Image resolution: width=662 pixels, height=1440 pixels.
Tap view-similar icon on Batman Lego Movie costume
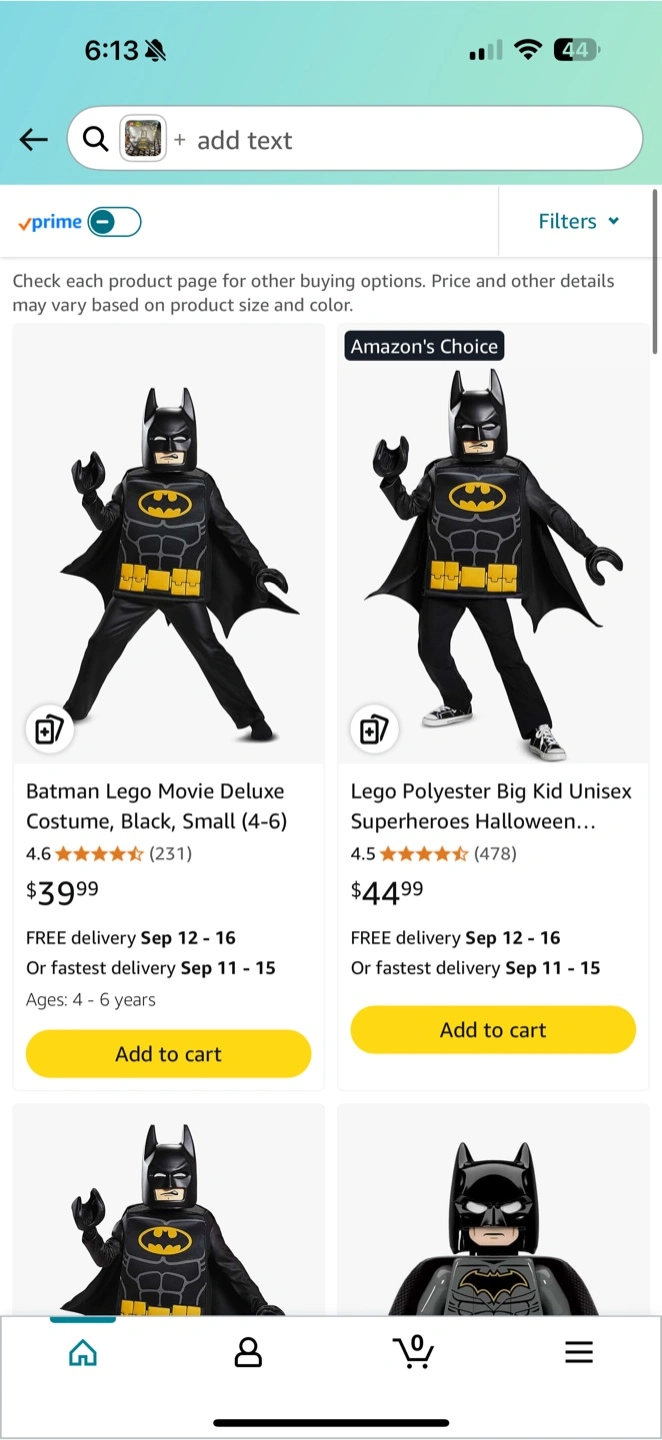click(x=49, y=729)
